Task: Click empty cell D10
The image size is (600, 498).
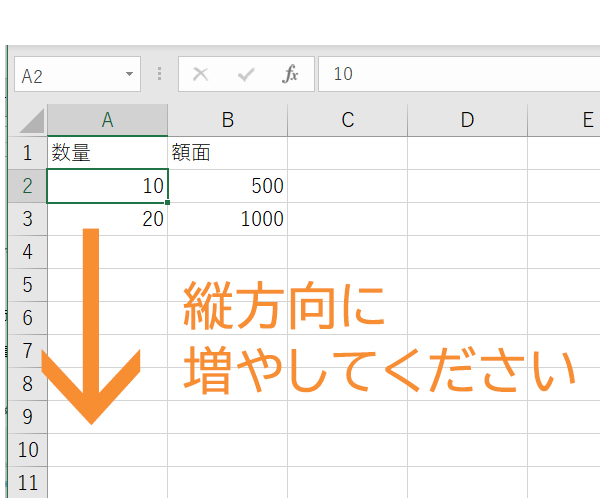Action: point(467,450)
